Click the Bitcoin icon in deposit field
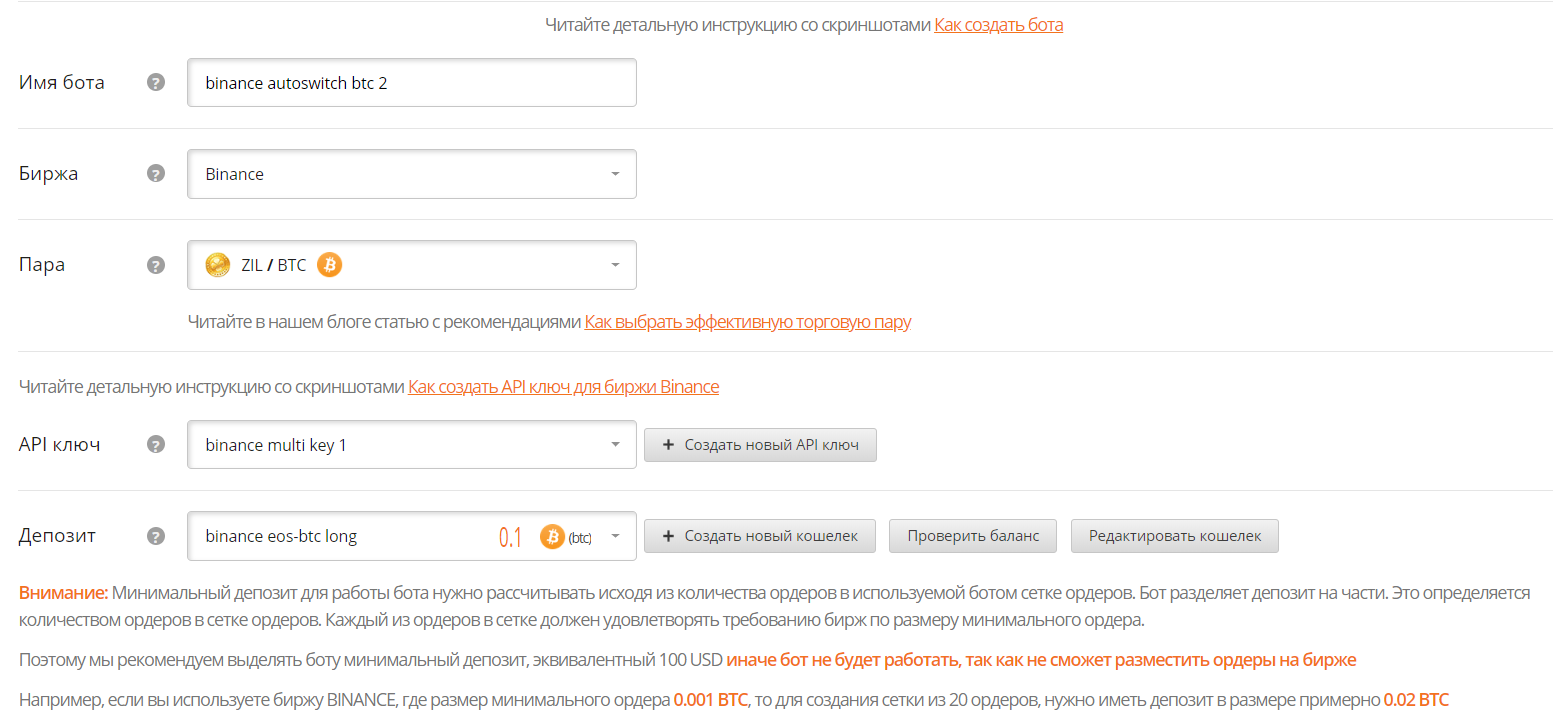The height and width of the screenshot is (724, 1553). pyautogui.click(x=552, y=537)
